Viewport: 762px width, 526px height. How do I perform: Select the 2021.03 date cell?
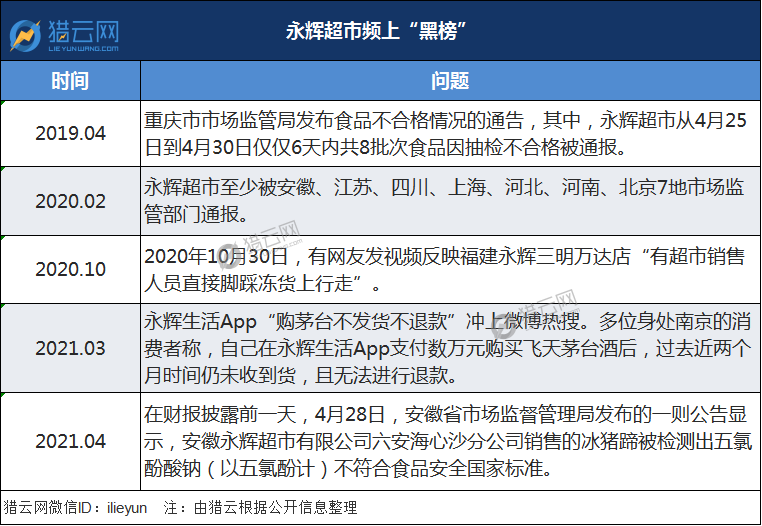(70, 348)
